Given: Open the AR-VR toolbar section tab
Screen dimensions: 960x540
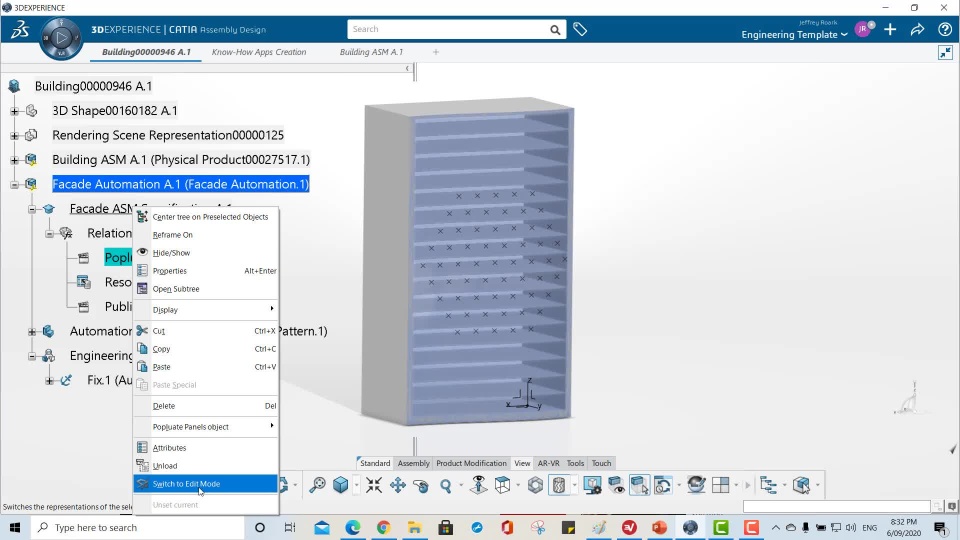Looking at the screenshot, I should click(548, 463).
